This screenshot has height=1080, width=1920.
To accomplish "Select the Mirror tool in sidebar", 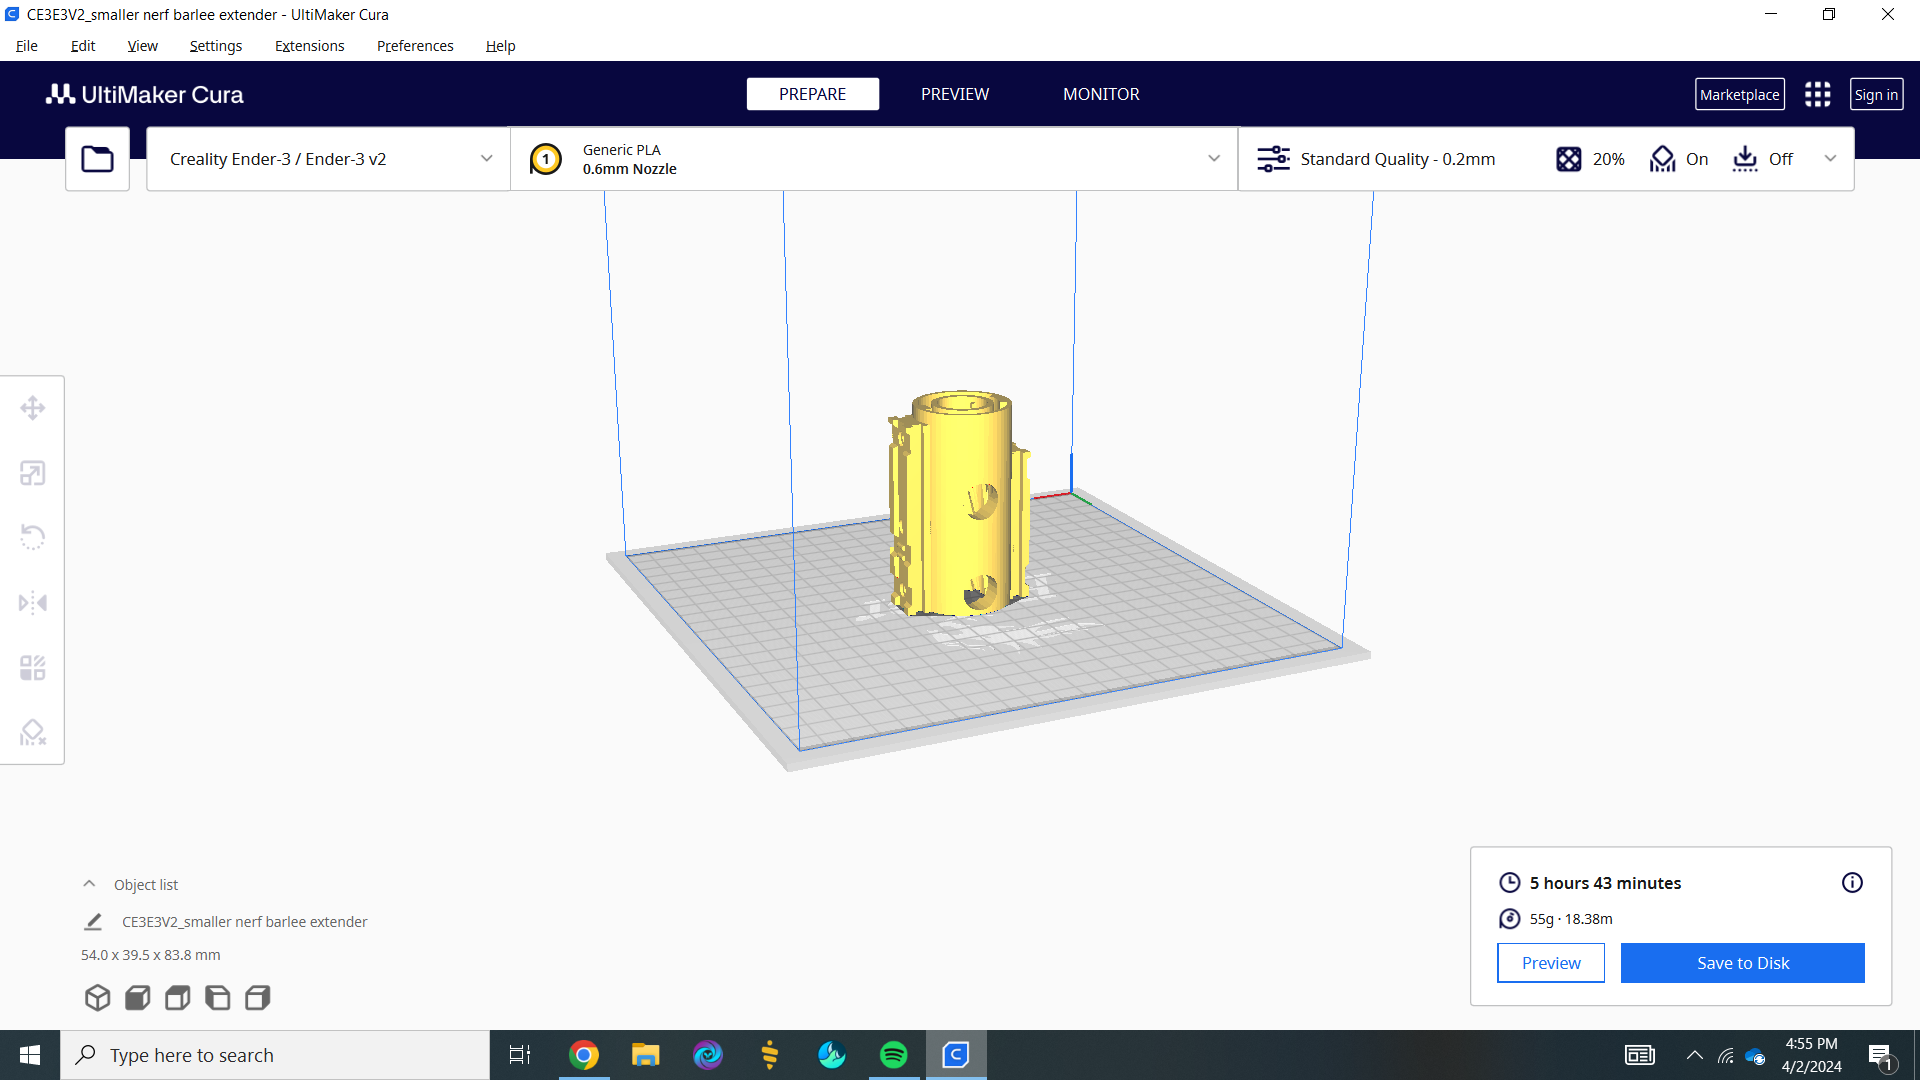I will [x=33, y=602].
